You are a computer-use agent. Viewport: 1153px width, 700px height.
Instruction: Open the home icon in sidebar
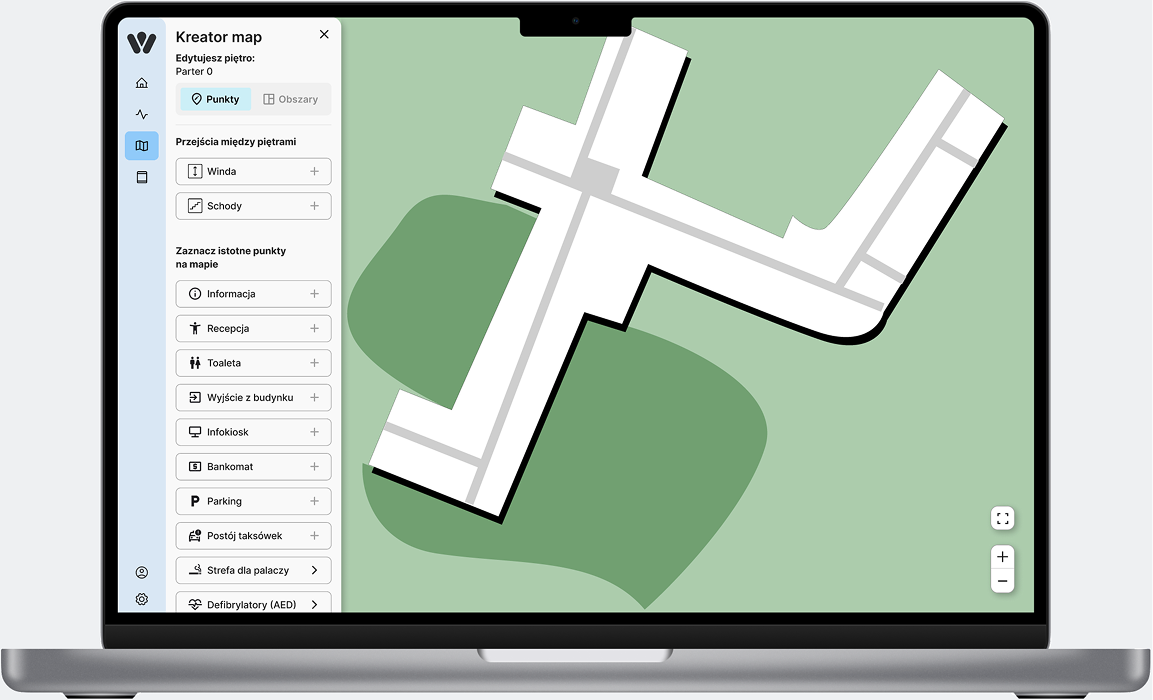pos(141,83)
